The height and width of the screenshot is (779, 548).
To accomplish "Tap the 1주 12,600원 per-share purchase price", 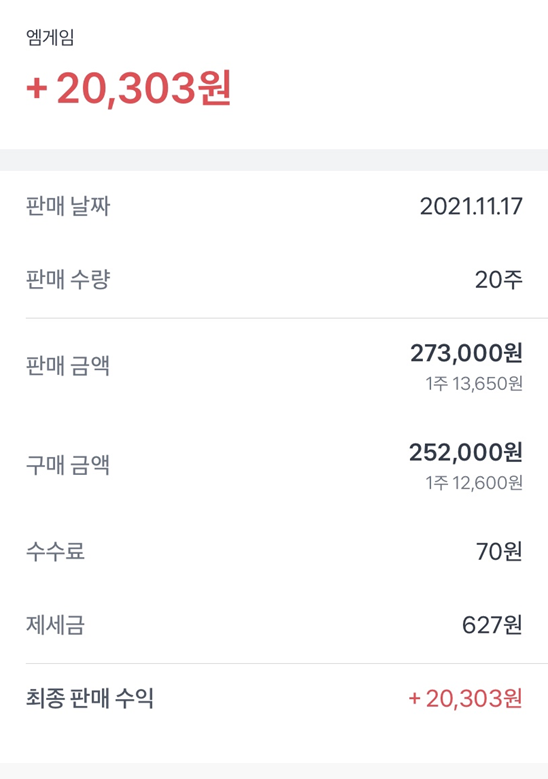I will (474, 483).
